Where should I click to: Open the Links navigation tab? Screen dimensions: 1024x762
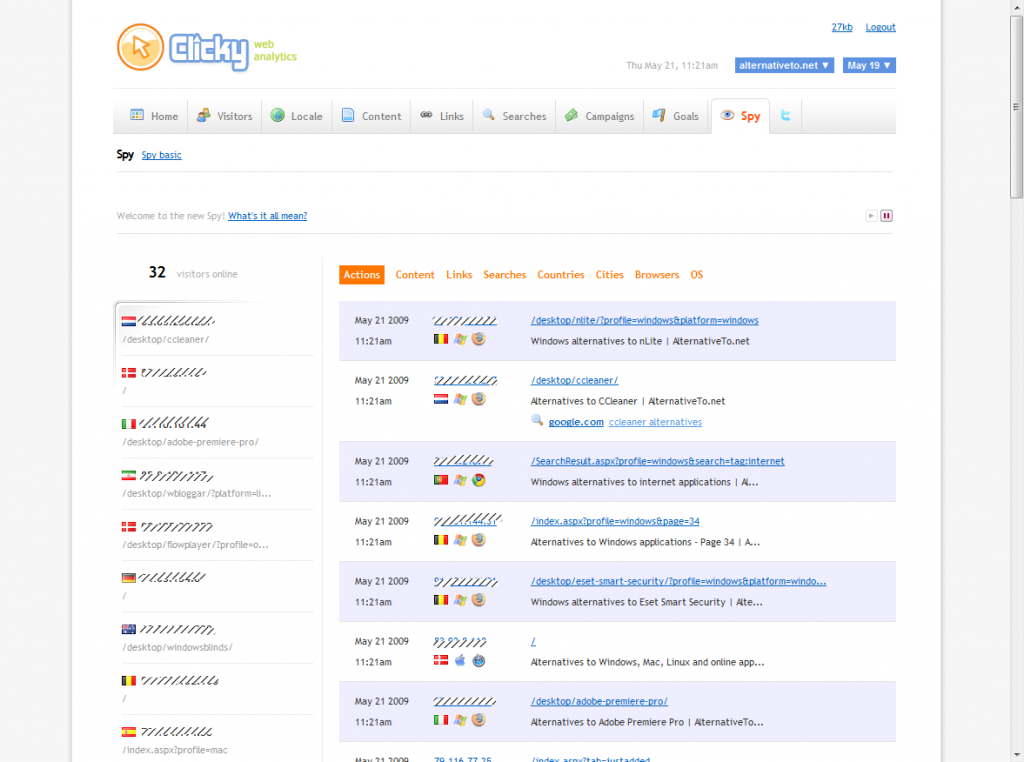[441, 116]
